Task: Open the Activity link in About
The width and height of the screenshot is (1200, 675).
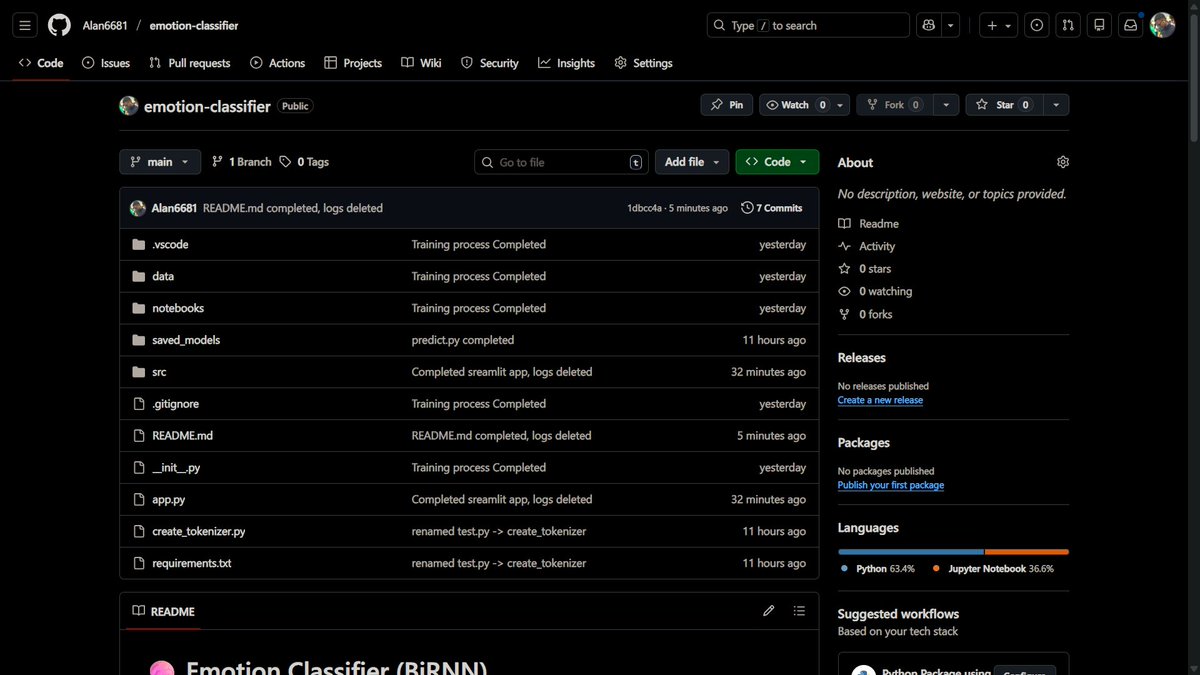Action: [x=867, y=246]
